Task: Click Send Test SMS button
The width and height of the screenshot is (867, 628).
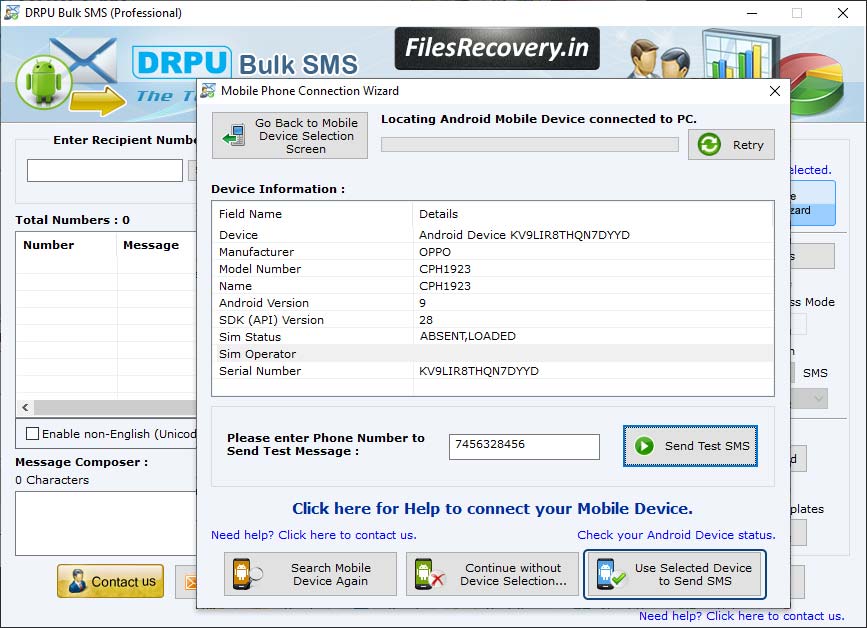Action: pyautogui.click(x=690, y=446)
